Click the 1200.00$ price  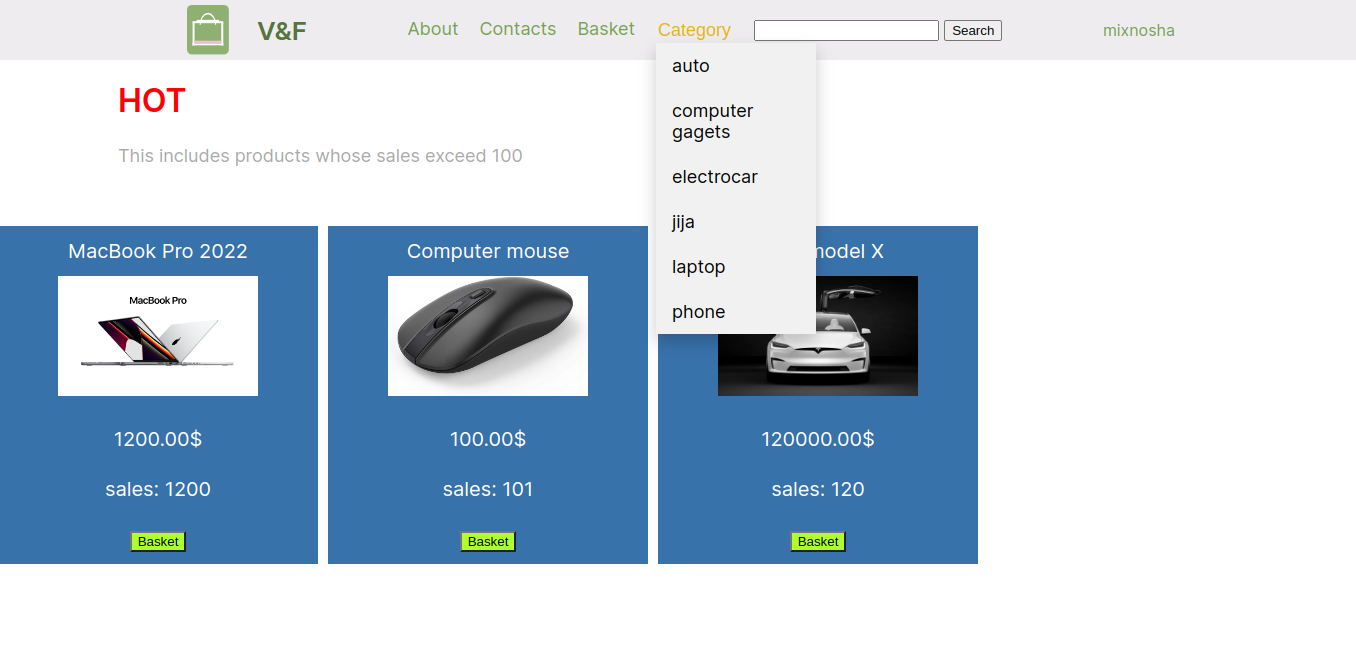coord(158,439)
